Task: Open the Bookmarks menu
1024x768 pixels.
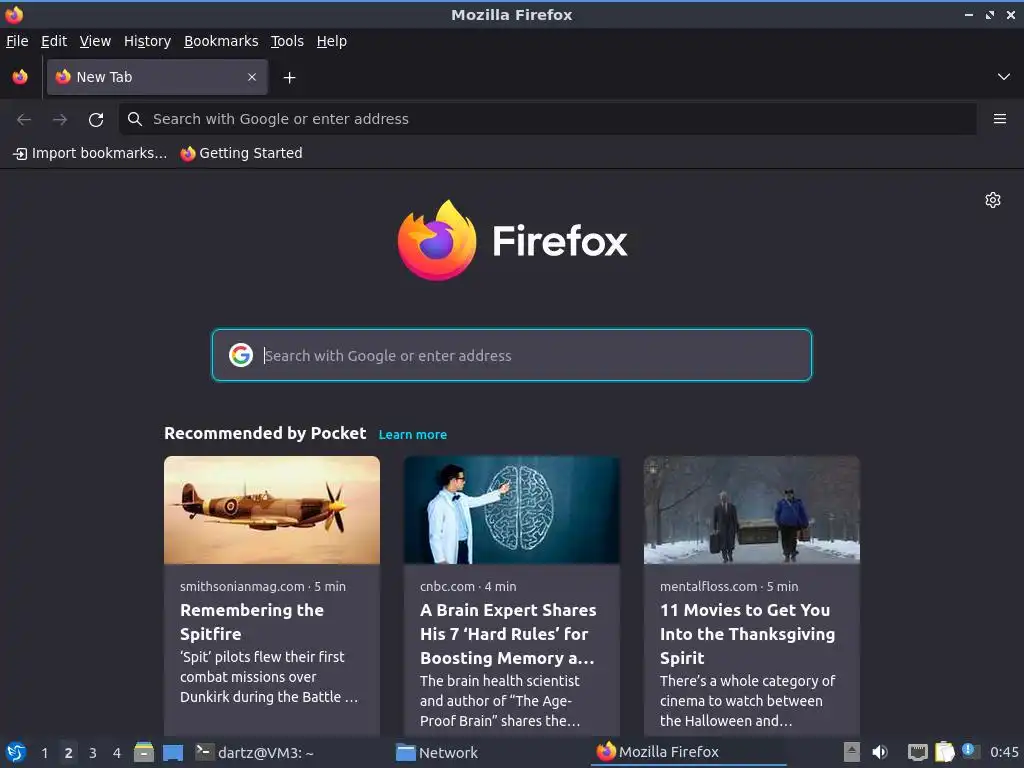Action: tap(221, 41)
